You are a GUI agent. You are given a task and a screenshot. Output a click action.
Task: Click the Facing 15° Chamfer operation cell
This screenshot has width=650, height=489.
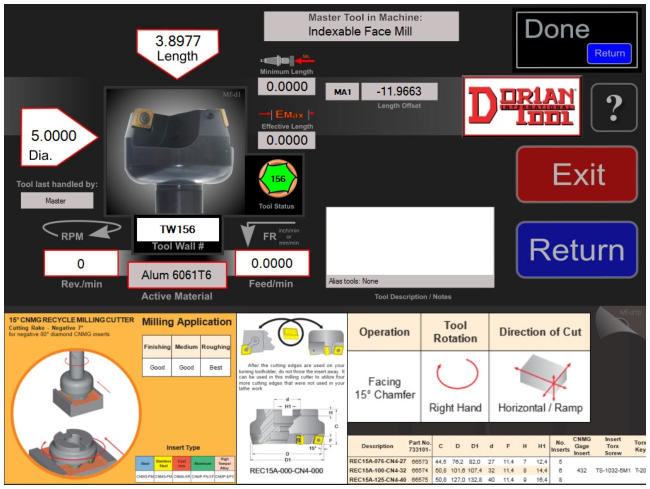click(x=384, y=387)
